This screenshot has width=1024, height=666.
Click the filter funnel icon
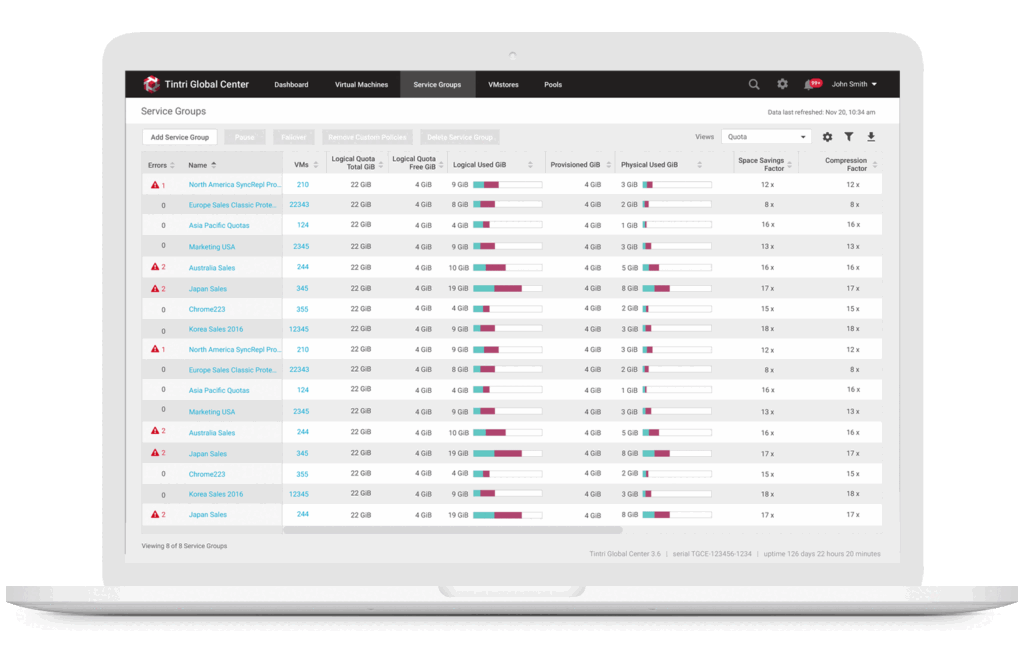[x=849, y=137]
